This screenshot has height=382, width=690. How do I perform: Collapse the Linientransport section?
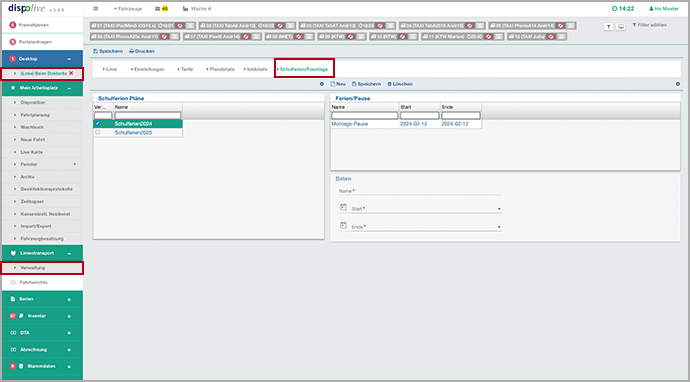pos(69,253)
